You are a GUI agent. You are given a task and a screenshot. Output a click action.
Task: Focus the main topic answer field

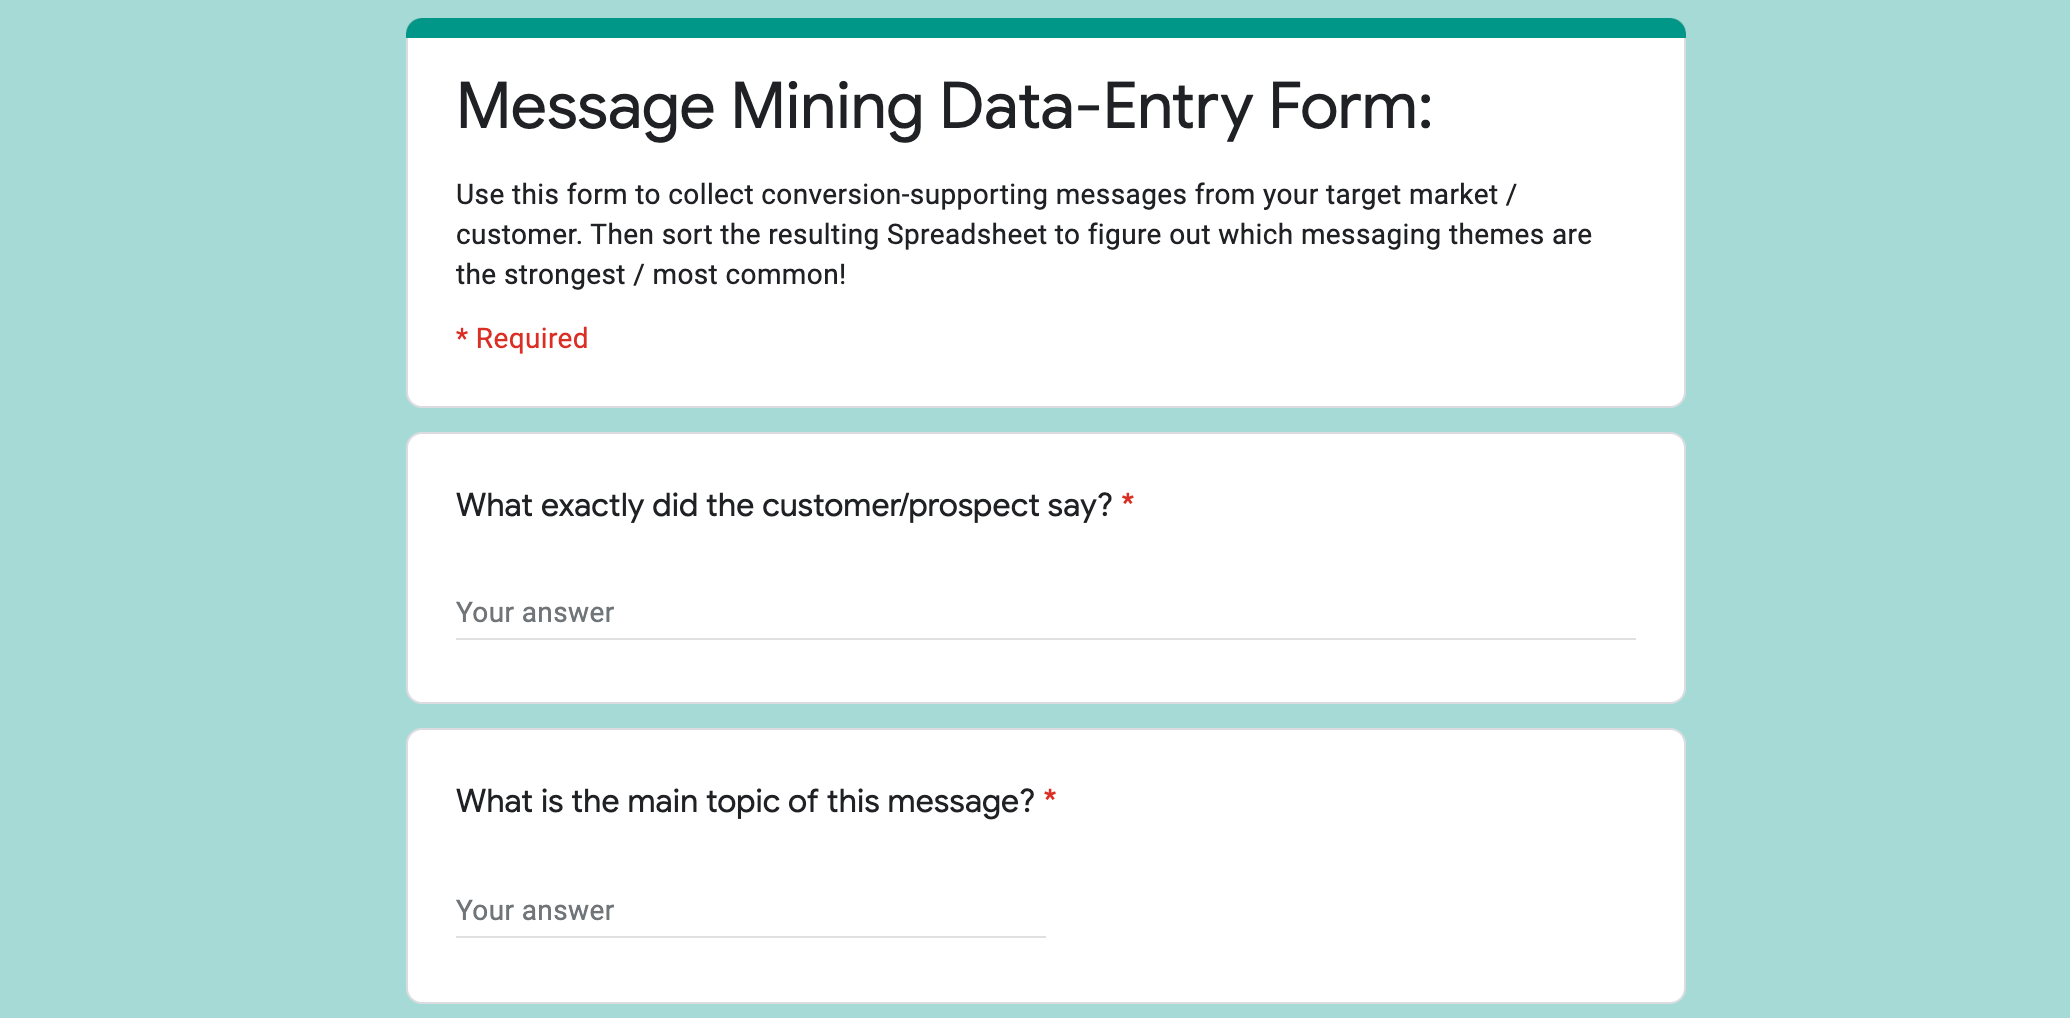click(750, 910)
